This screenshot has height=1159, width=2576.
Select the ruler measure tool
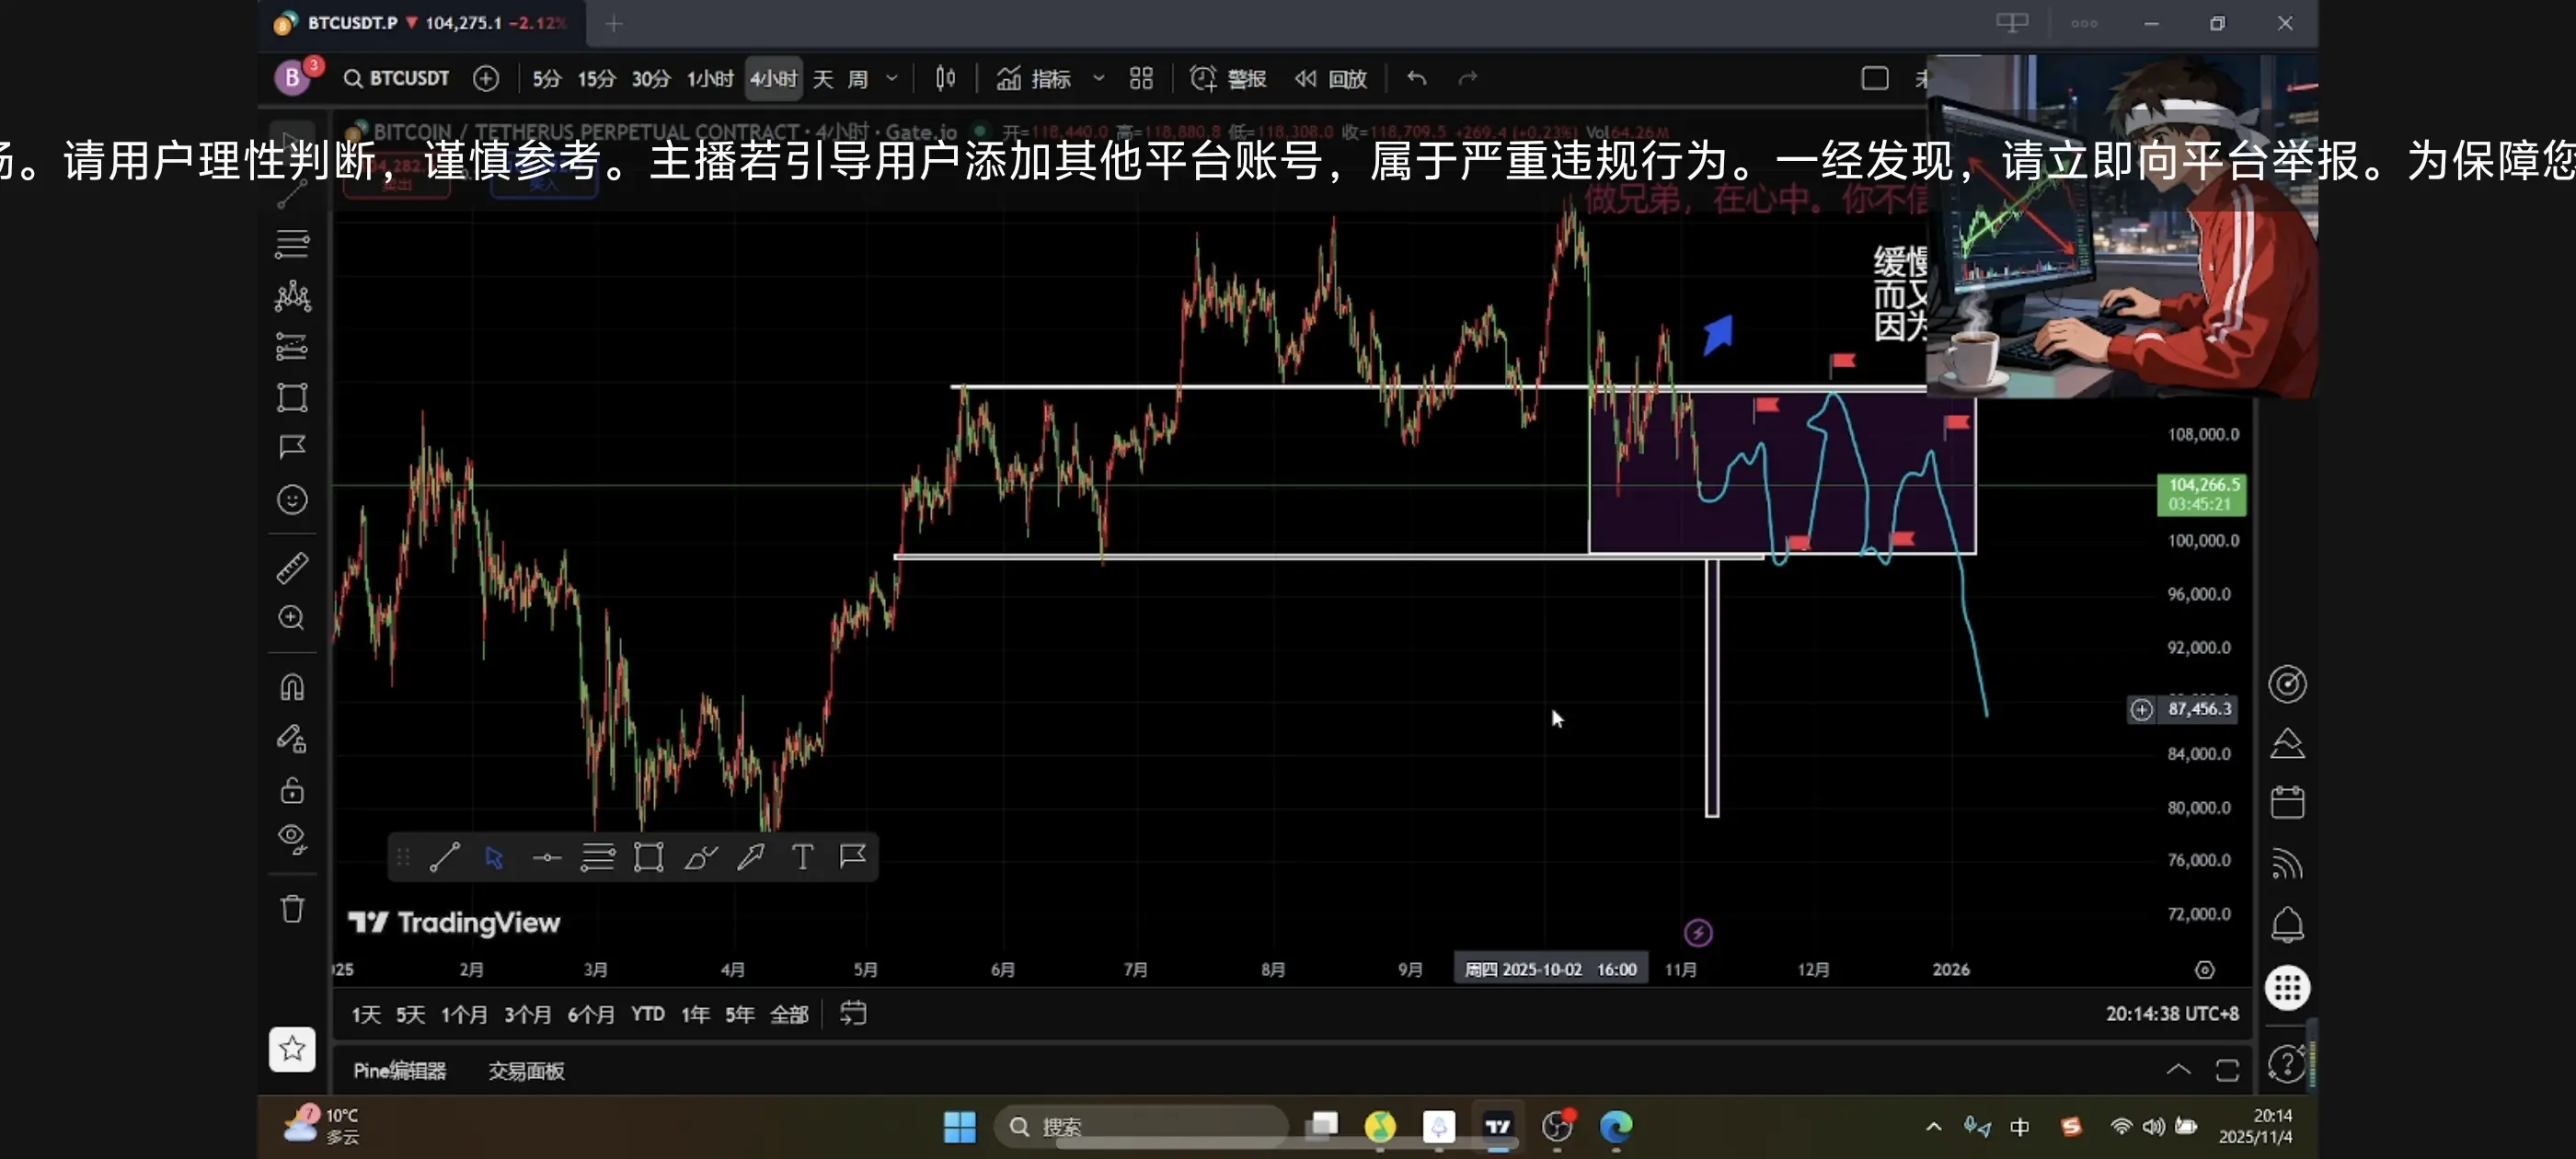292,568
